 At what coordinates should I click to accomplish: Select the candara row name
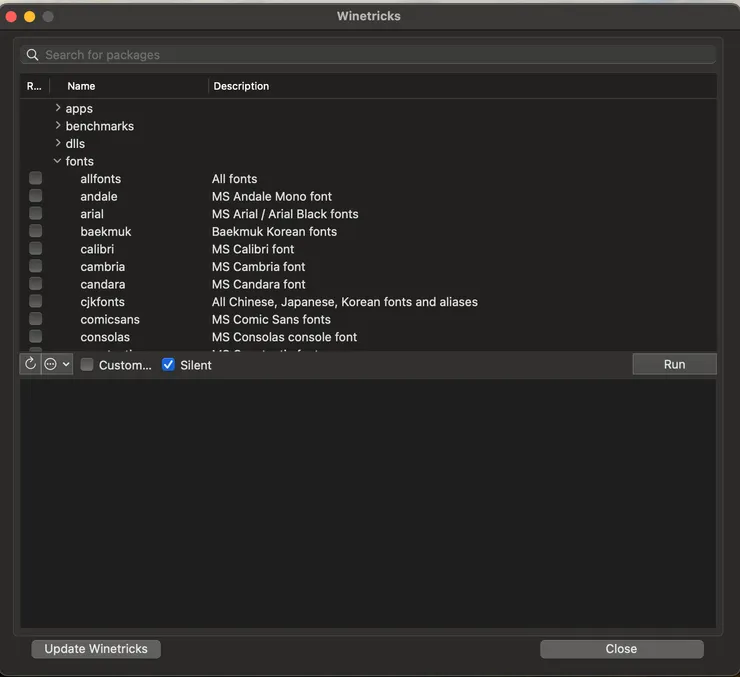102,284
